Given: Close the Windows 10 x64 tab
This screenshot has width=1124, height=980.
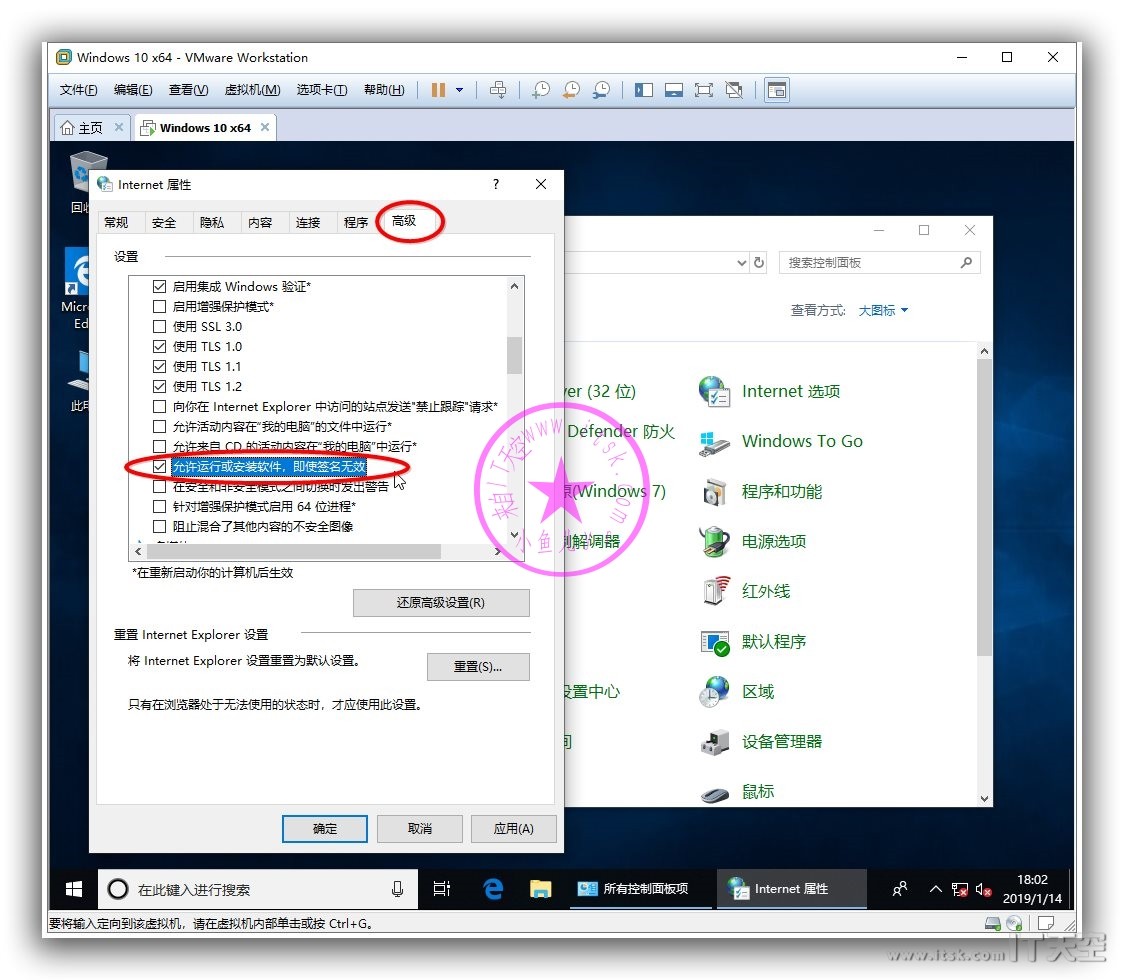Looking at the screenshot, I should tap(265, 127).
